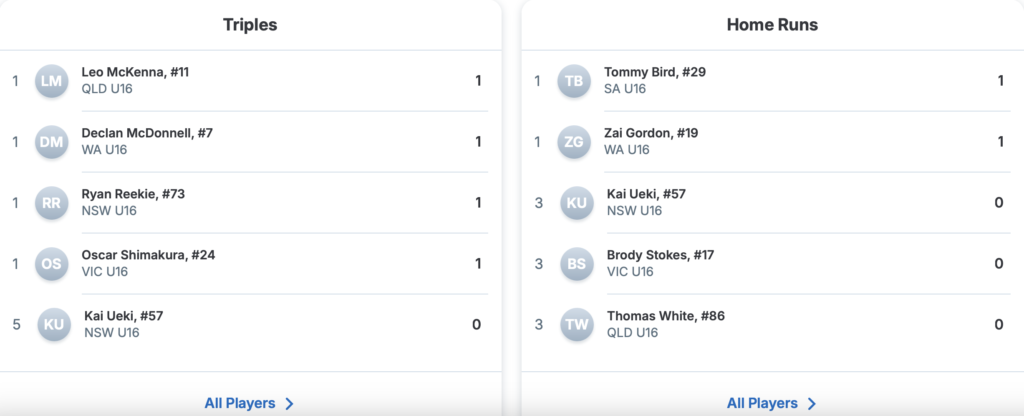Open Oscar Shimakura, #24 player name
1024x416 pixels.
[148, 255]
